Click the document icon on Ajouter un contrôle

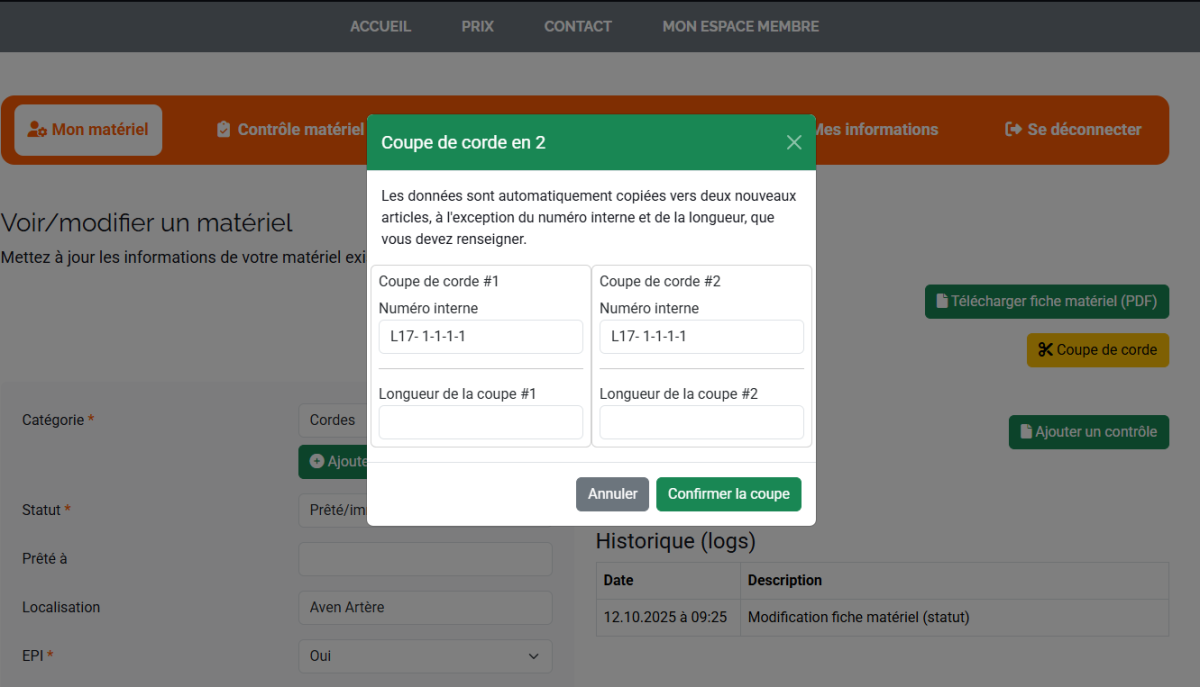coord(1025,432)
